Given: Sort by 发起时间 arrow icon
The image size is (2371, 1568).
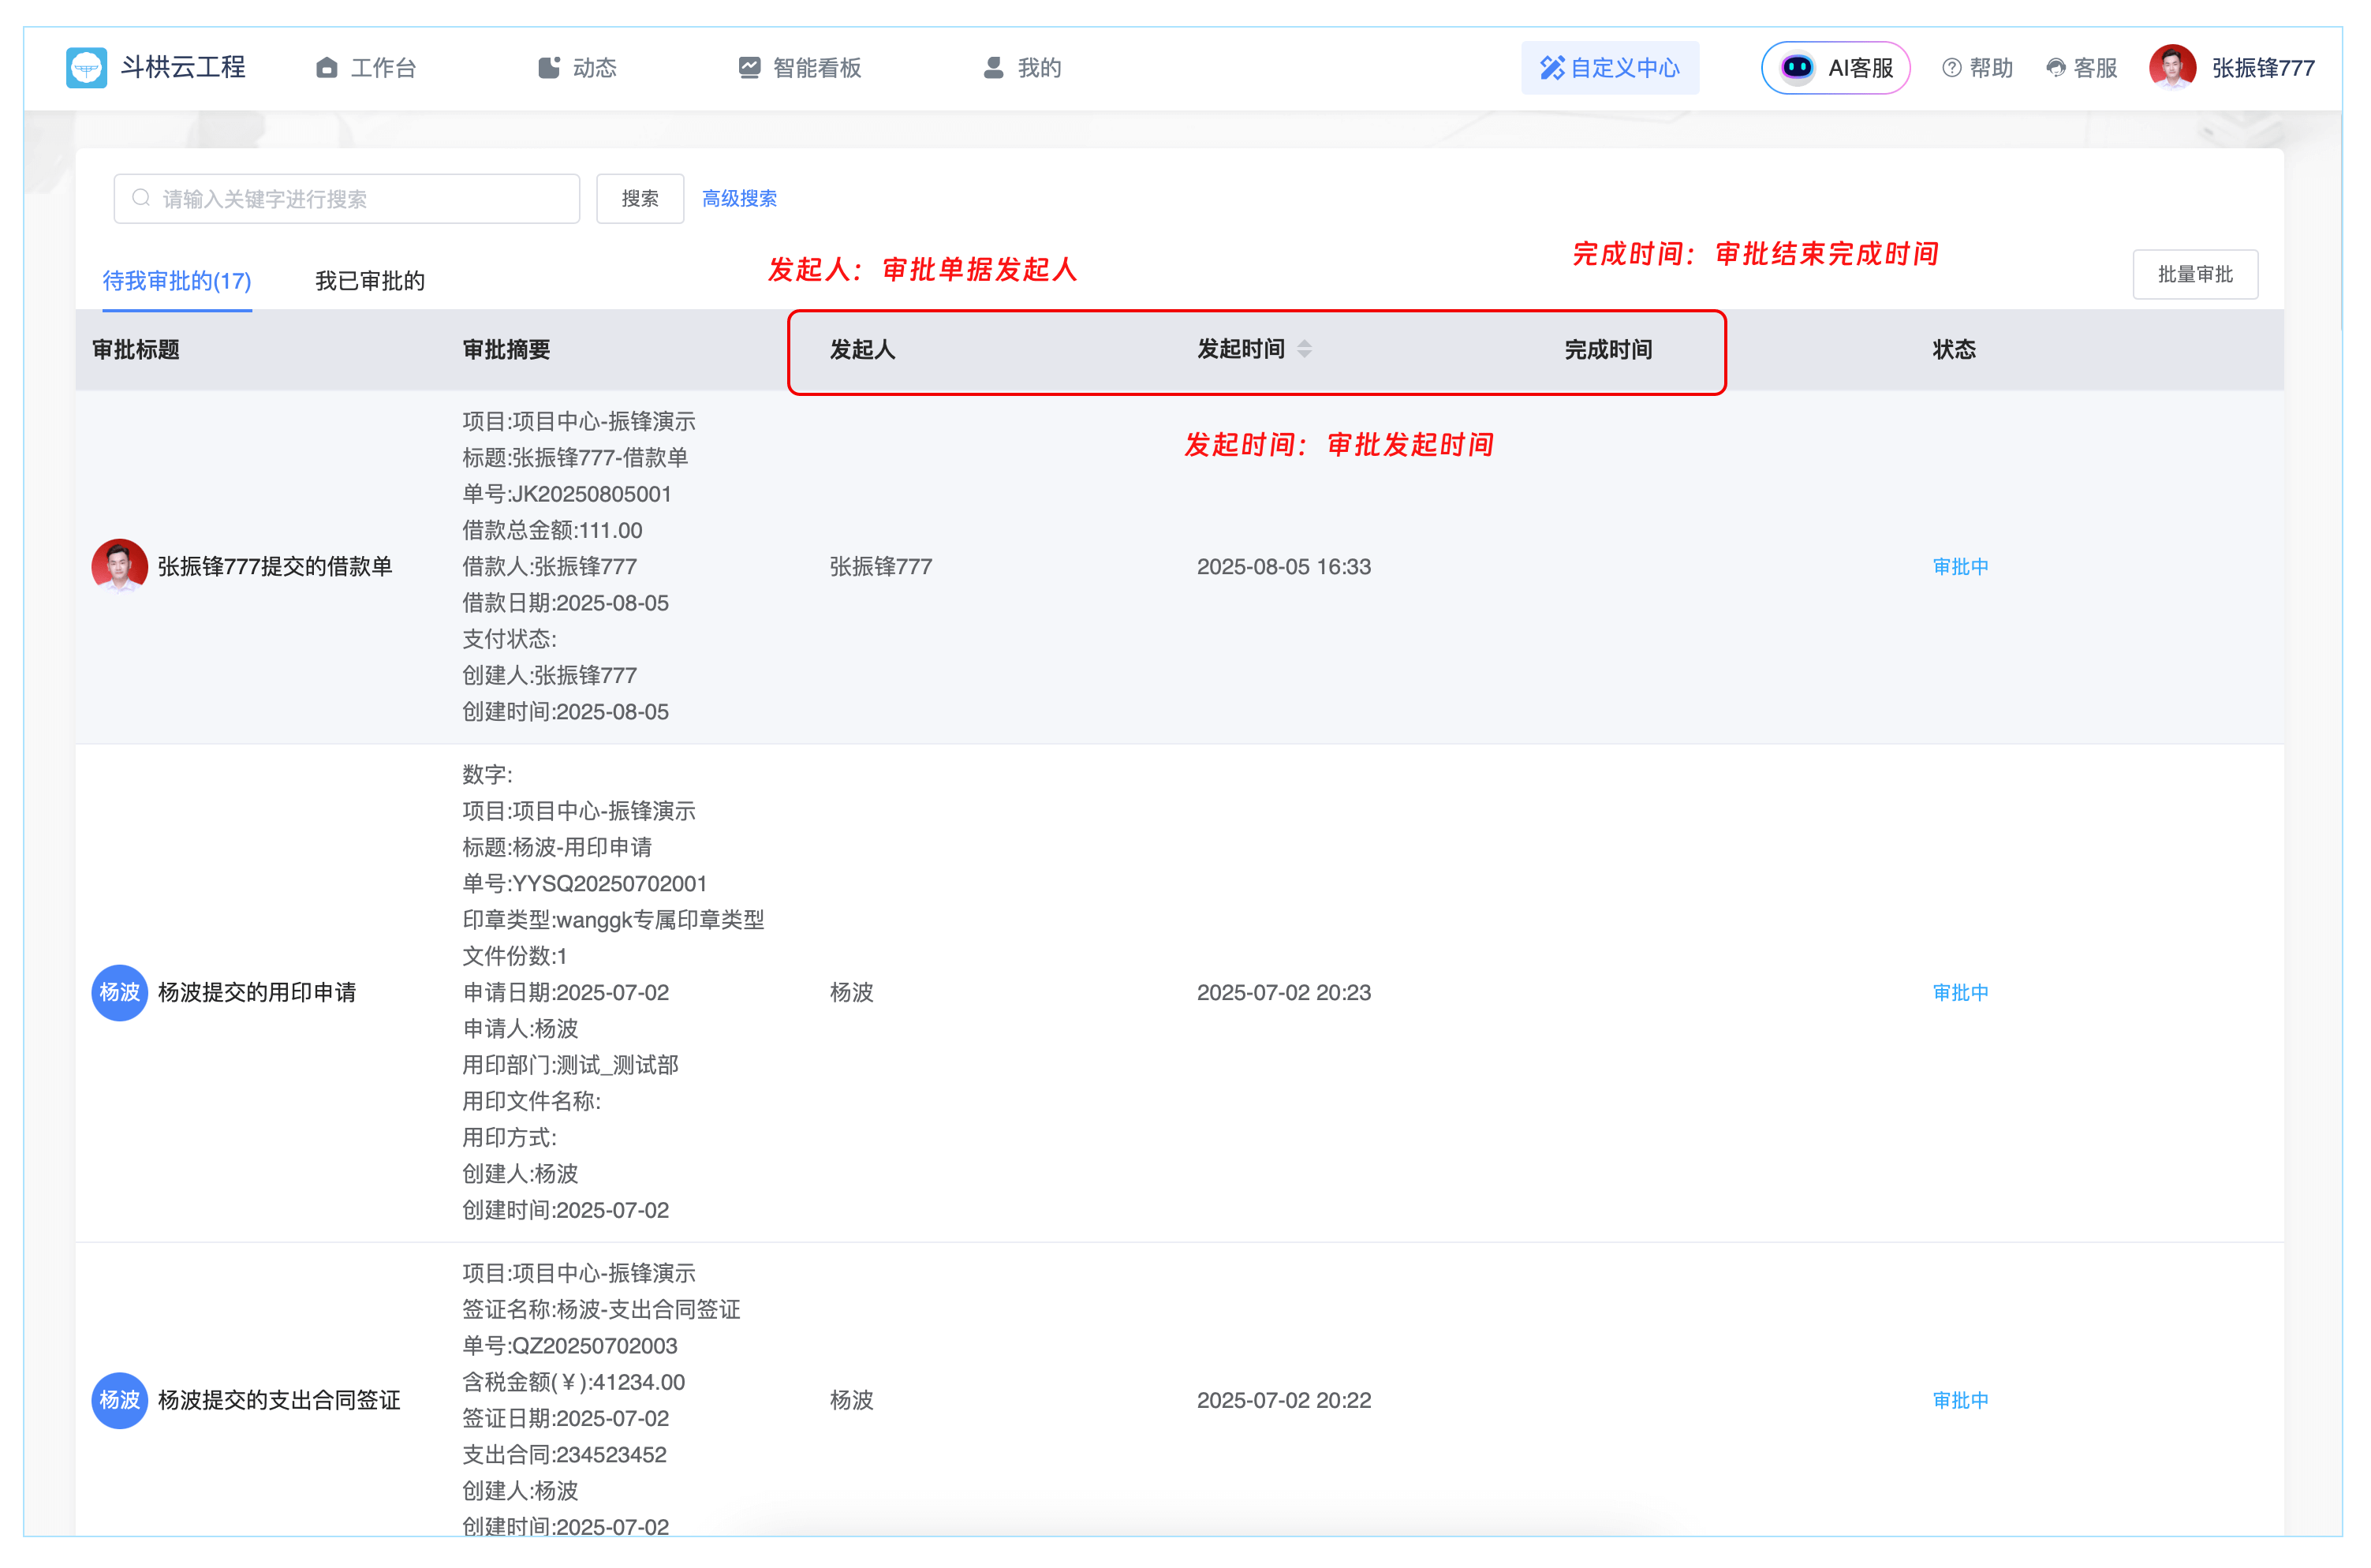Looking at the screenshot, I should click(x=1304, y=349).
